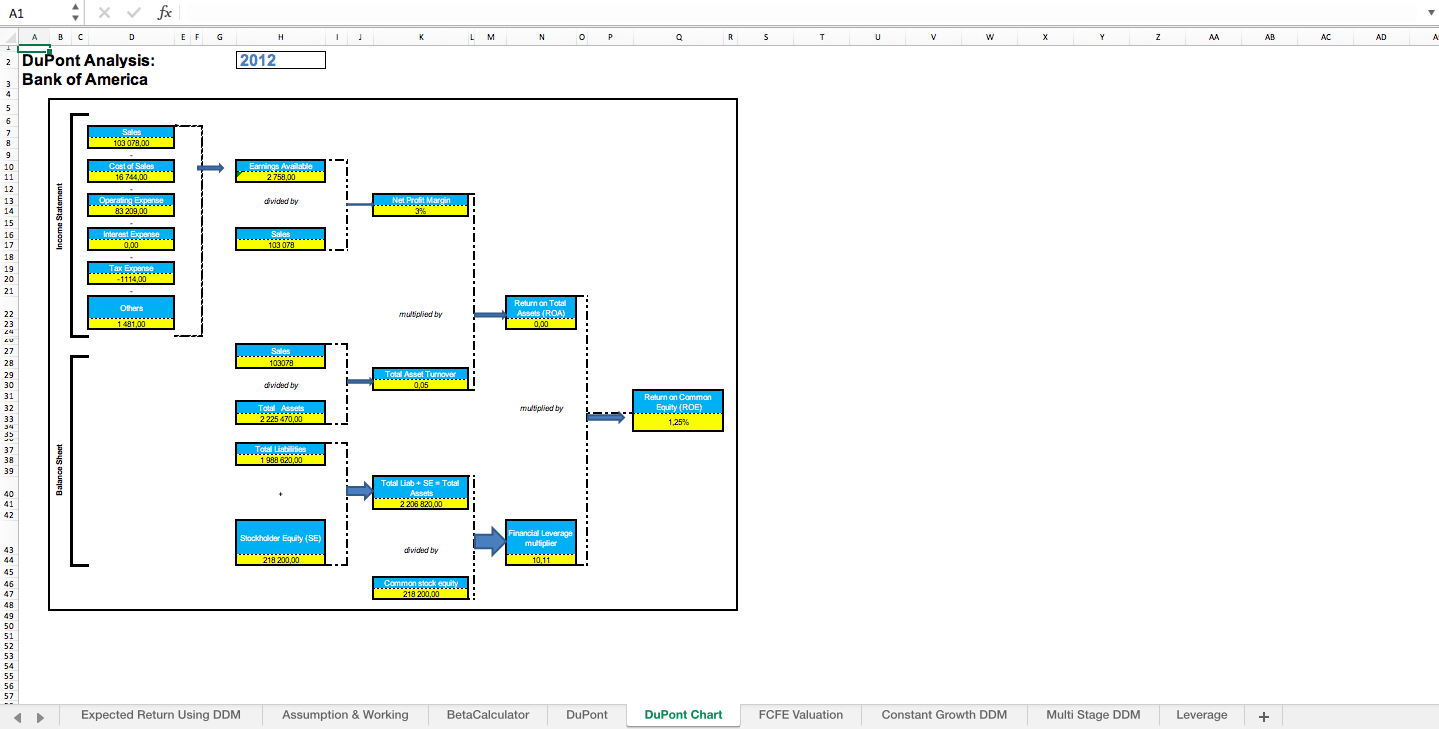Expand the formula bar with right-edge arrow
Viewport: 1439px width, 729px height.
pyautogui.click(x=1429, y=13)
